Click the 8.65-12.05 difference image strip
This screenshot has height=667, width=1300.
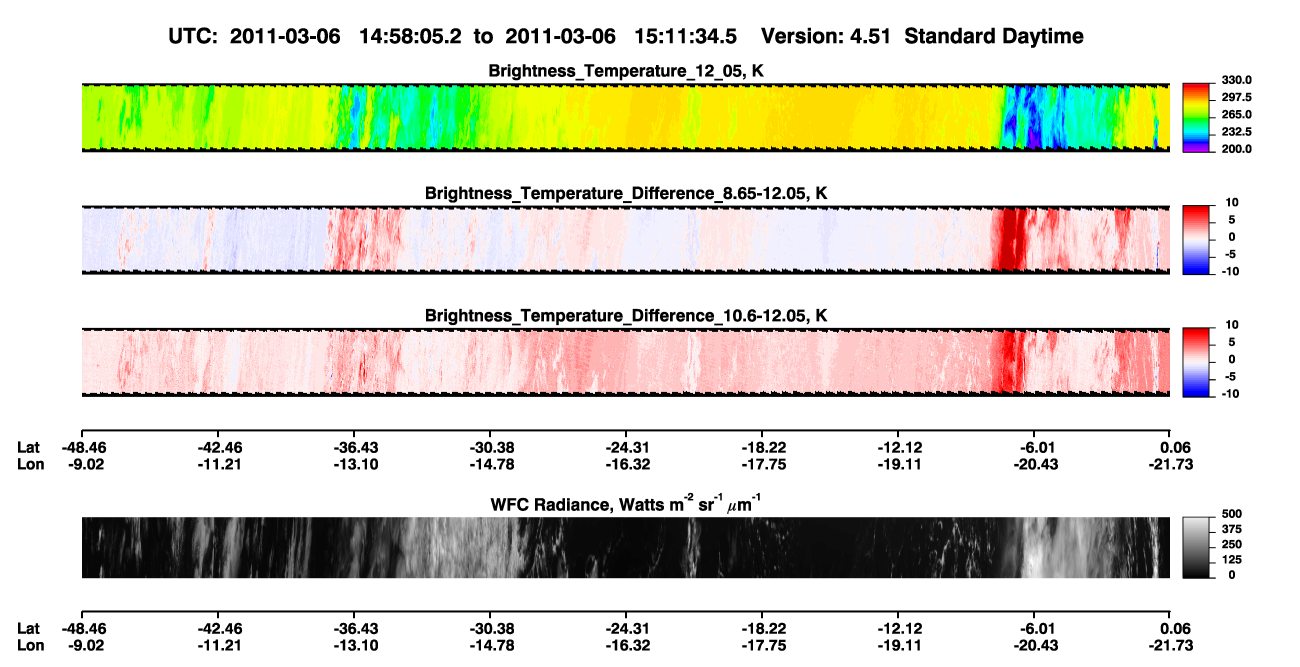(x=625, y=240)
